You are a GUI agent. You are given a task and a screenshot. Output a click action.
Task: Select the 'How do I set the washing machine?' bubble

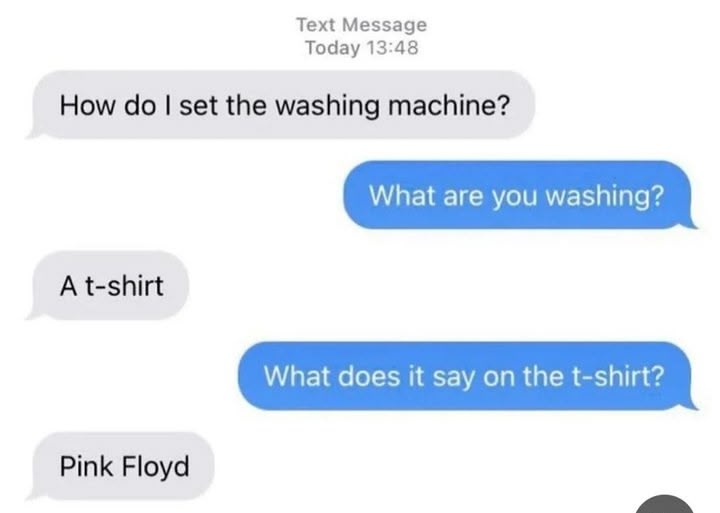[281, 105]
